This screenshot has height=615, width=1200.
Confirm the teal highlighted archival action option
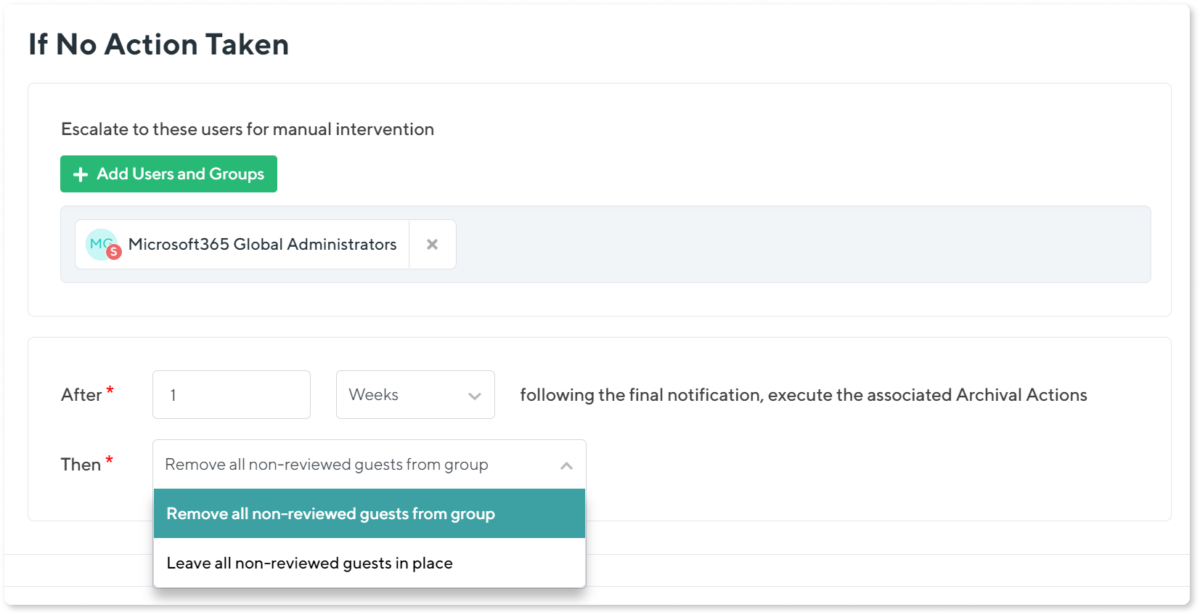pos(330,513)
